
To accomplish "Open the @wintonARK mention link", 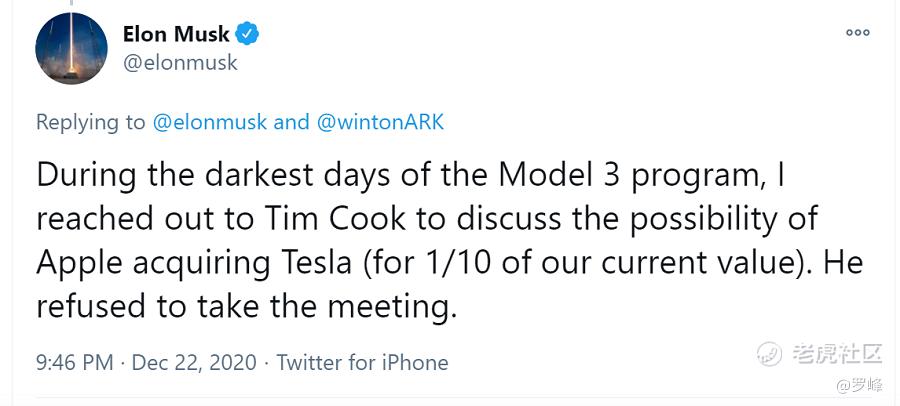I will click(380, 122).
